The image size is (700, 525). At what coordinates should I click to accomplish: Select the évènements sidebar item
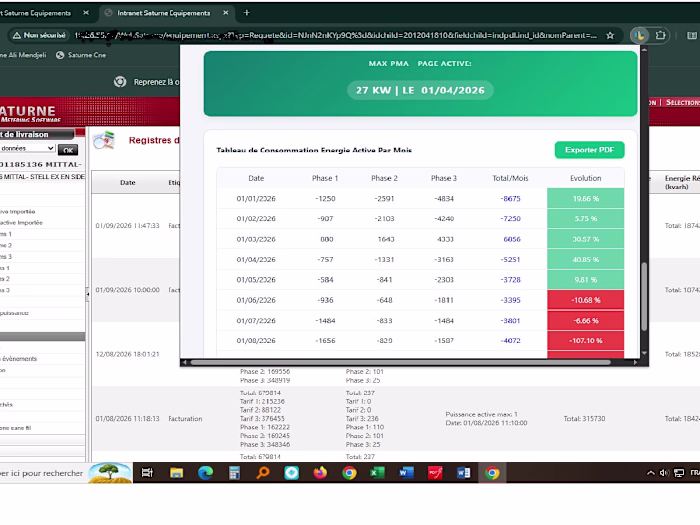pyautogui.click(x=19, y=359)
